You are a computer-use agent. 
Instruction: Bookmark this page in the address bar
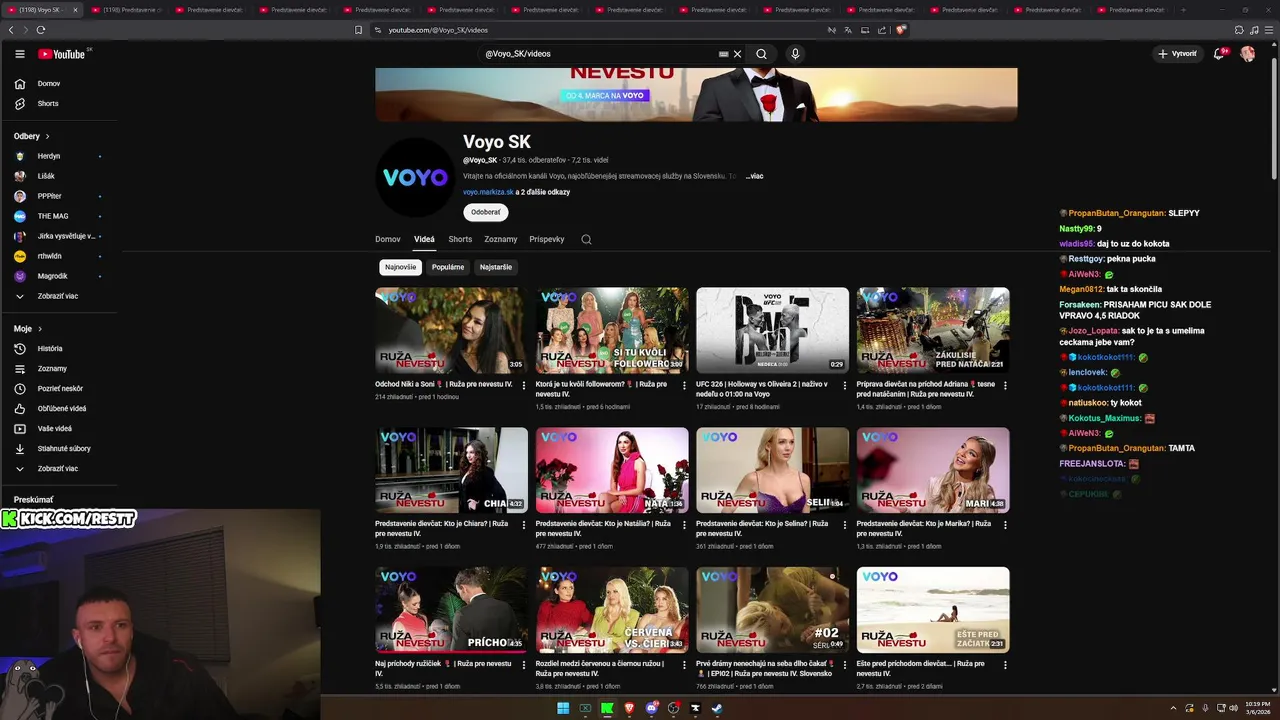pyautogui.click(x=358, y=30)
